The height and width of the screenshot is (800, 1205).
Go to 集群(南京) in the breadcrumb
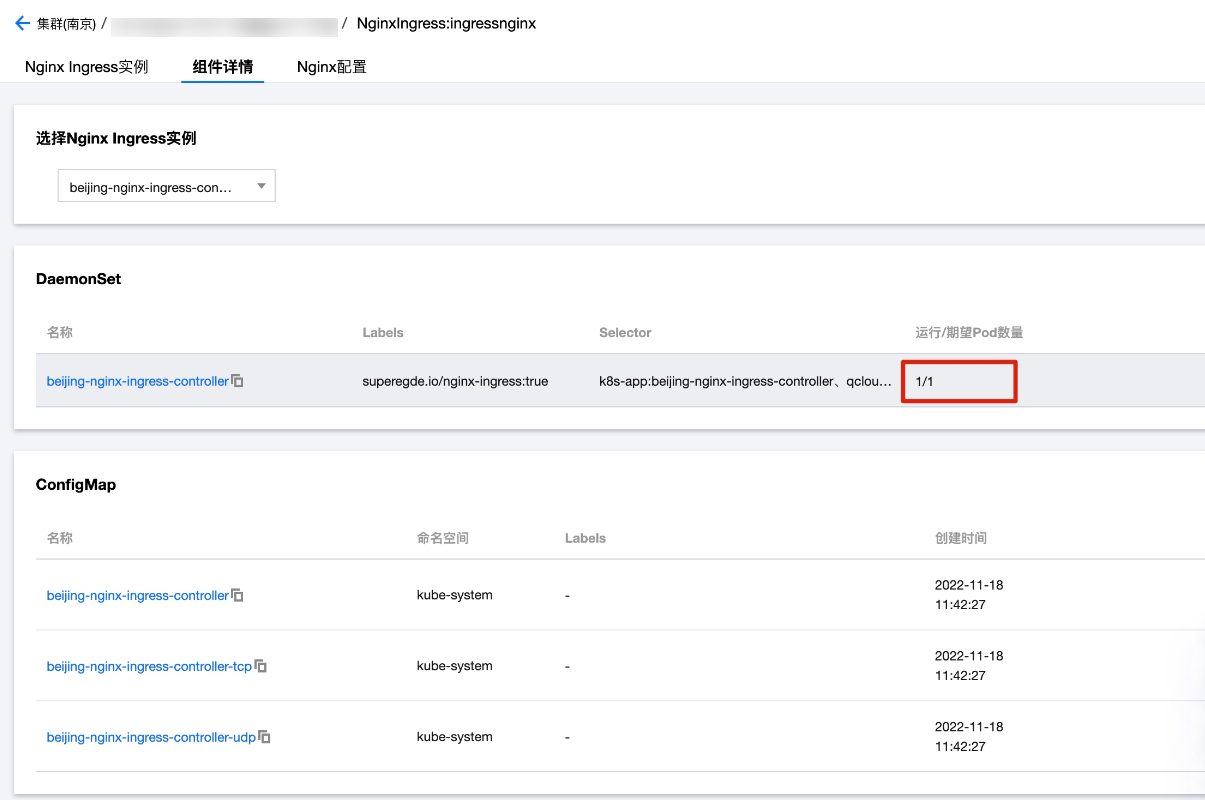point(67,23)
